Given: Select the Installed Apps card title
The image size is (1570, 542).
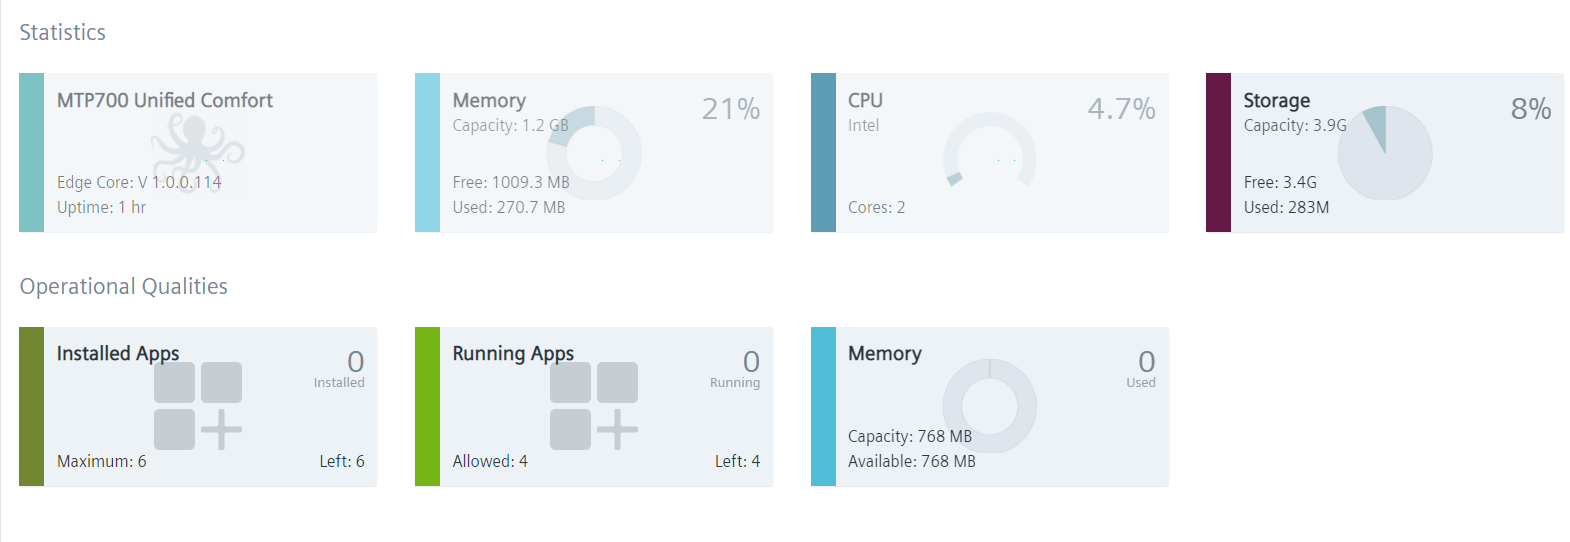Looking at the screenshot, I should (118, 353).
